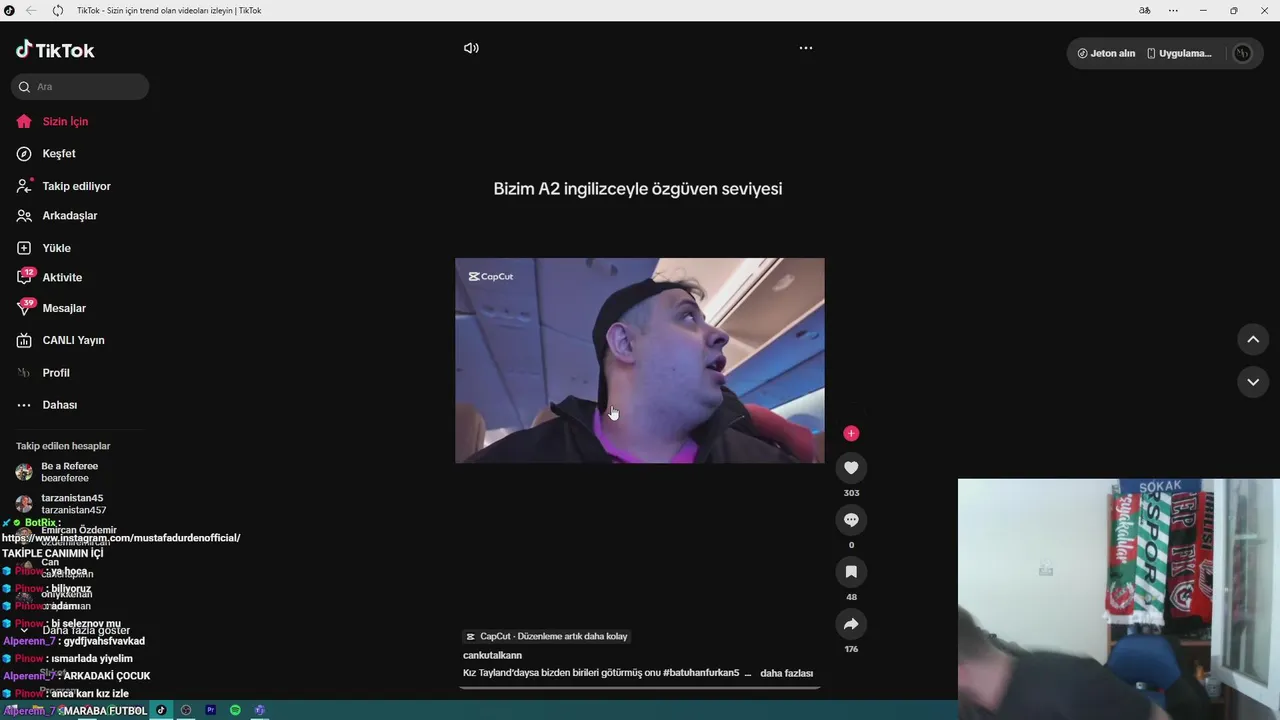Open browser three-dot settings menu
Image resolution: width=1280 pixels, height=720 pixels.
click(1173, 10)
